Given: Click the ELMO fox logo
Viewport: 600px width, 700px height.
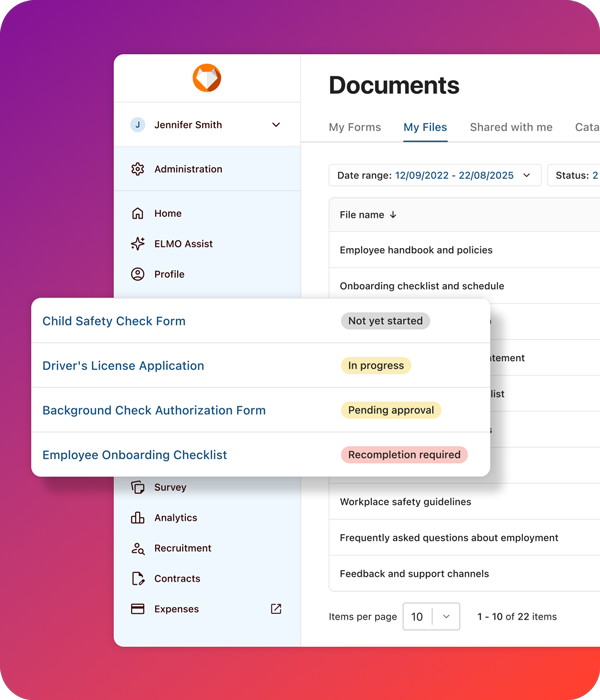Looking at the screenshot, I should pyautogui.click(x=207, y=78).
